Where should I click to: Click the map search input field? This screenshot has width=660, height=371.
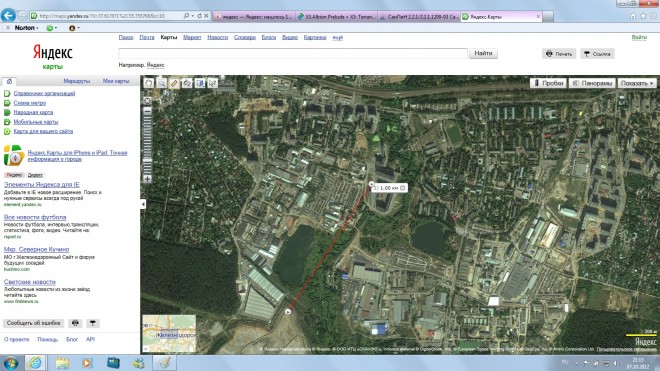click(x=293, y=53)
